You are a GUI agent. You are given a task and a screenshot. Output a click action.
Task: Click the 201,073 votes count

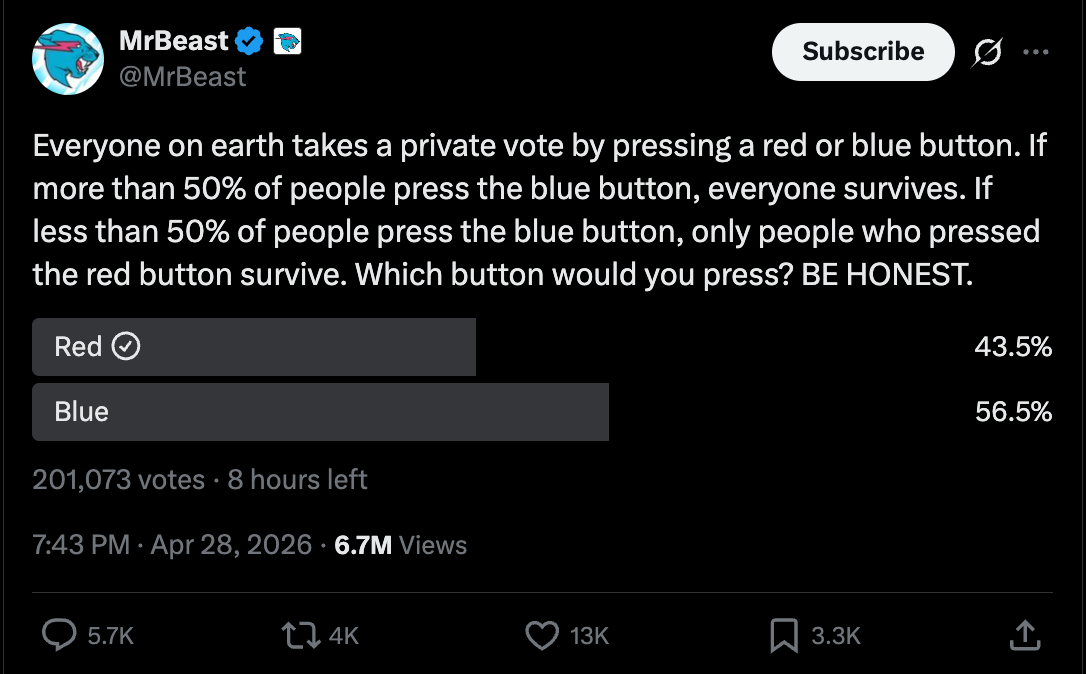click(118, 480)
